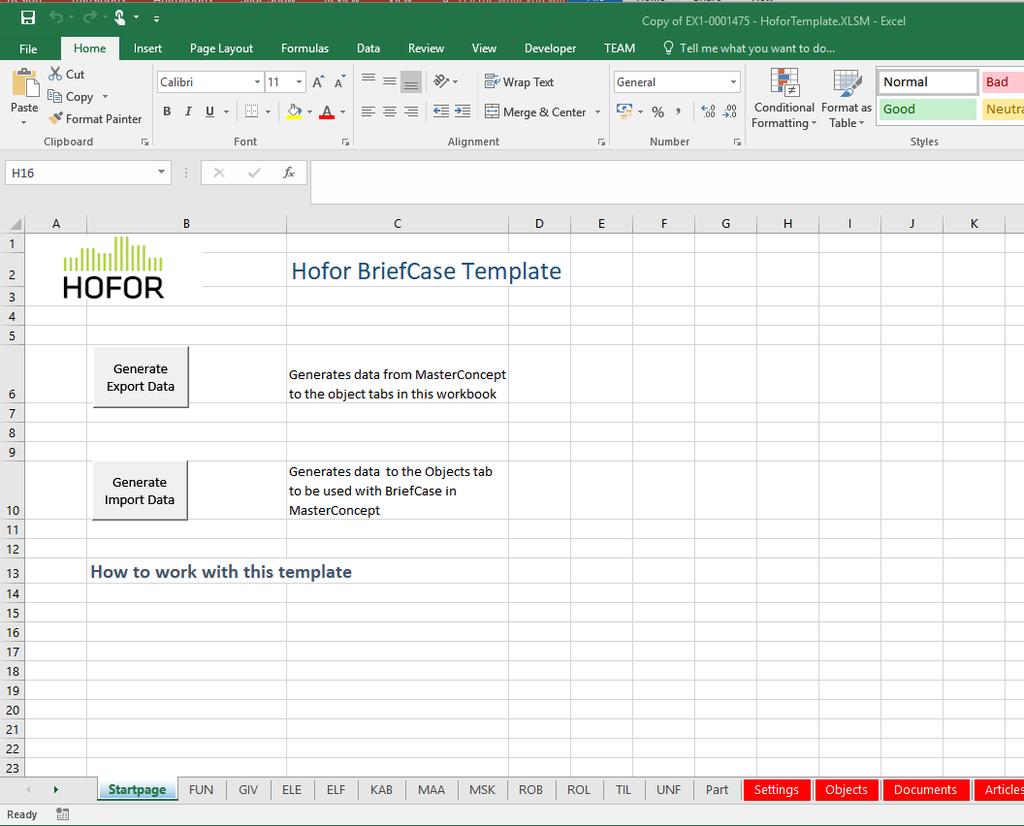
Task: Click the Increase Decimal icon
Action: (708, 112)
